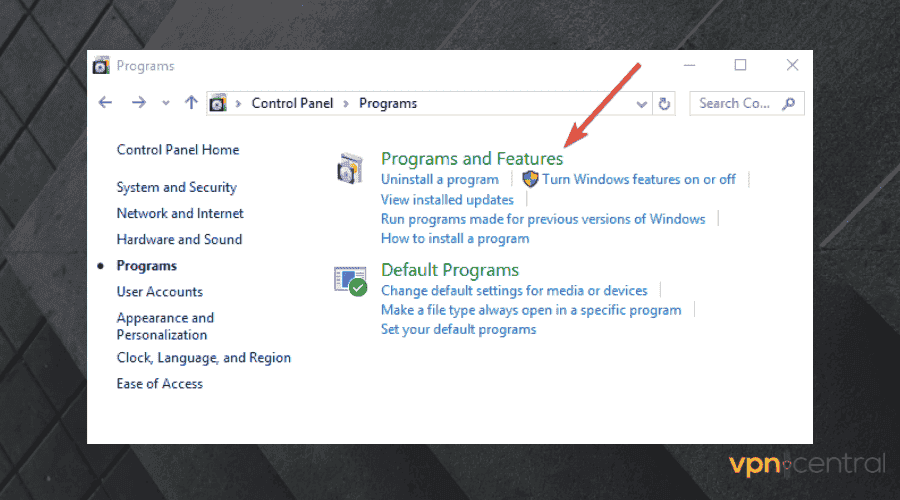The image size is (900, 500).
Task: Open Control Panel Home
Action: 178,150
